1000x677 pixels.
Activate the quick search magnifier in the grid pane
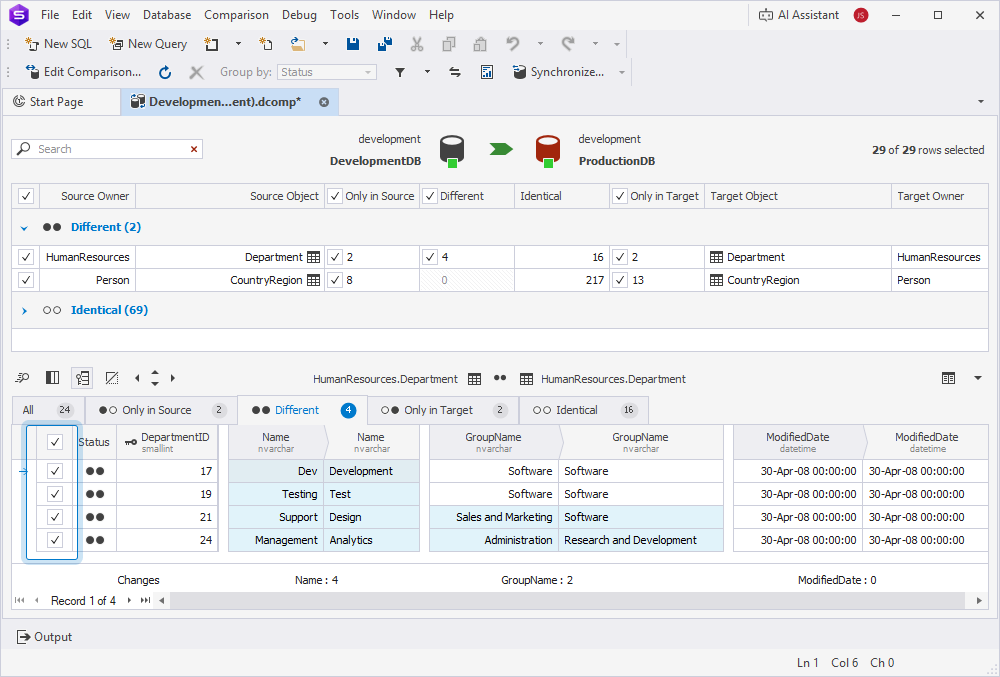pos(21,378)
